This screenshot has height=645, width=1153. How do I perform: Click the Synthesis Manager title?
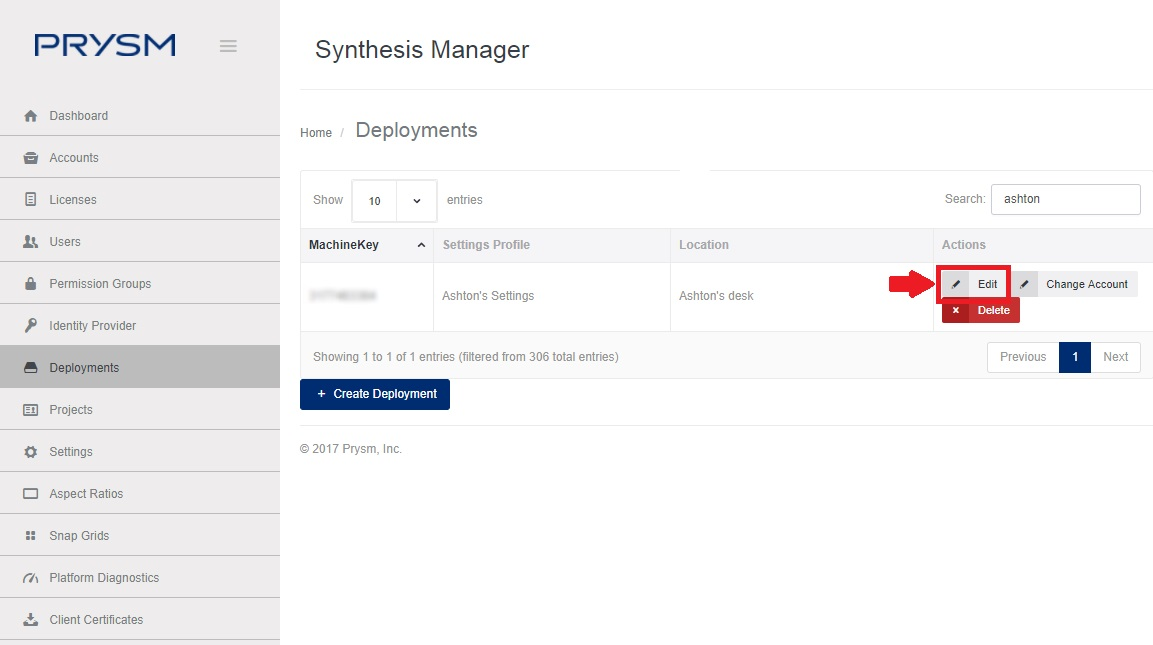(422, 49)
